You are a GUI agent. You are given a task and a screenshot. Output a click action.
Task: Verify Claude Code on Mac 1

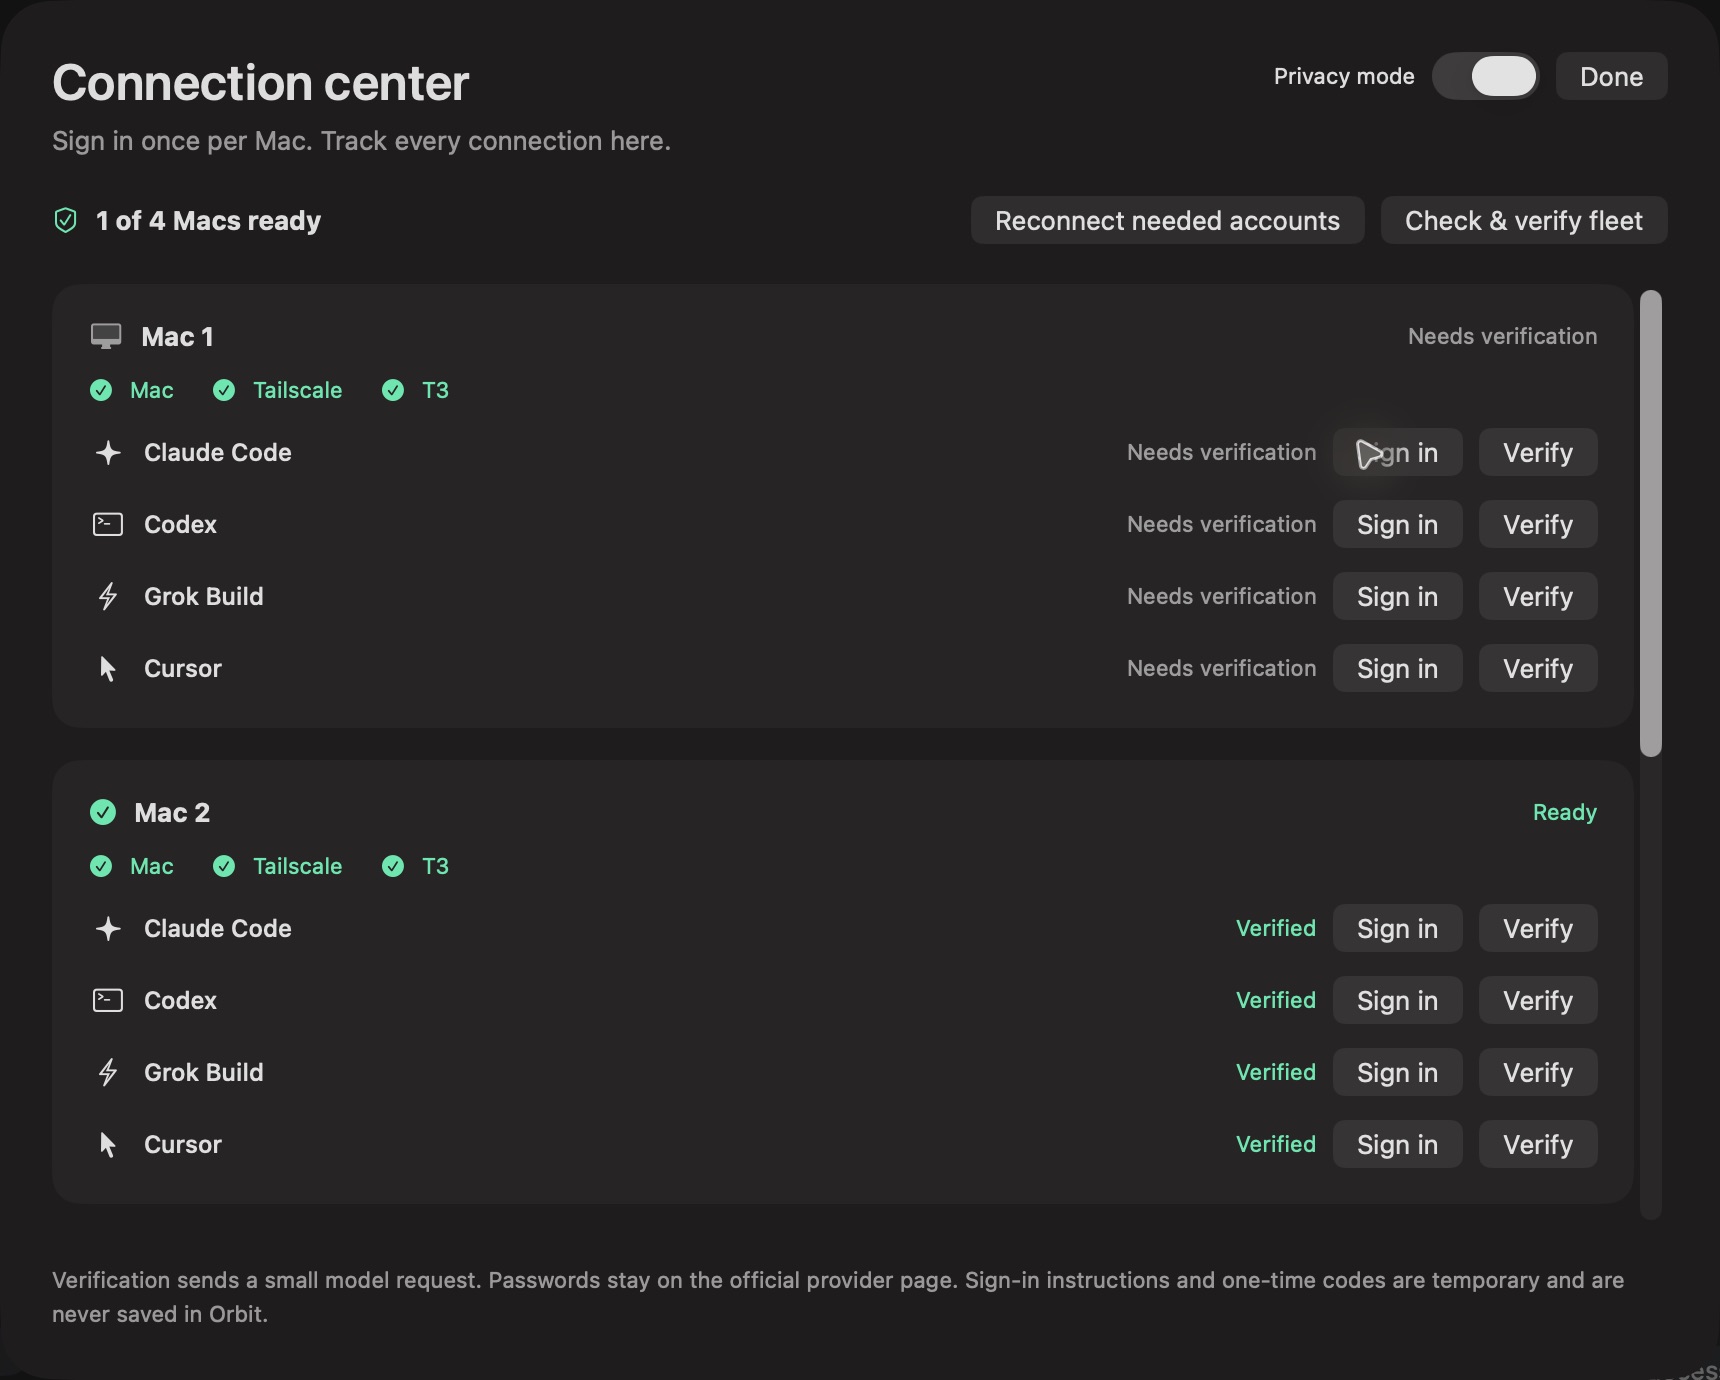(x=1538, y=452)
